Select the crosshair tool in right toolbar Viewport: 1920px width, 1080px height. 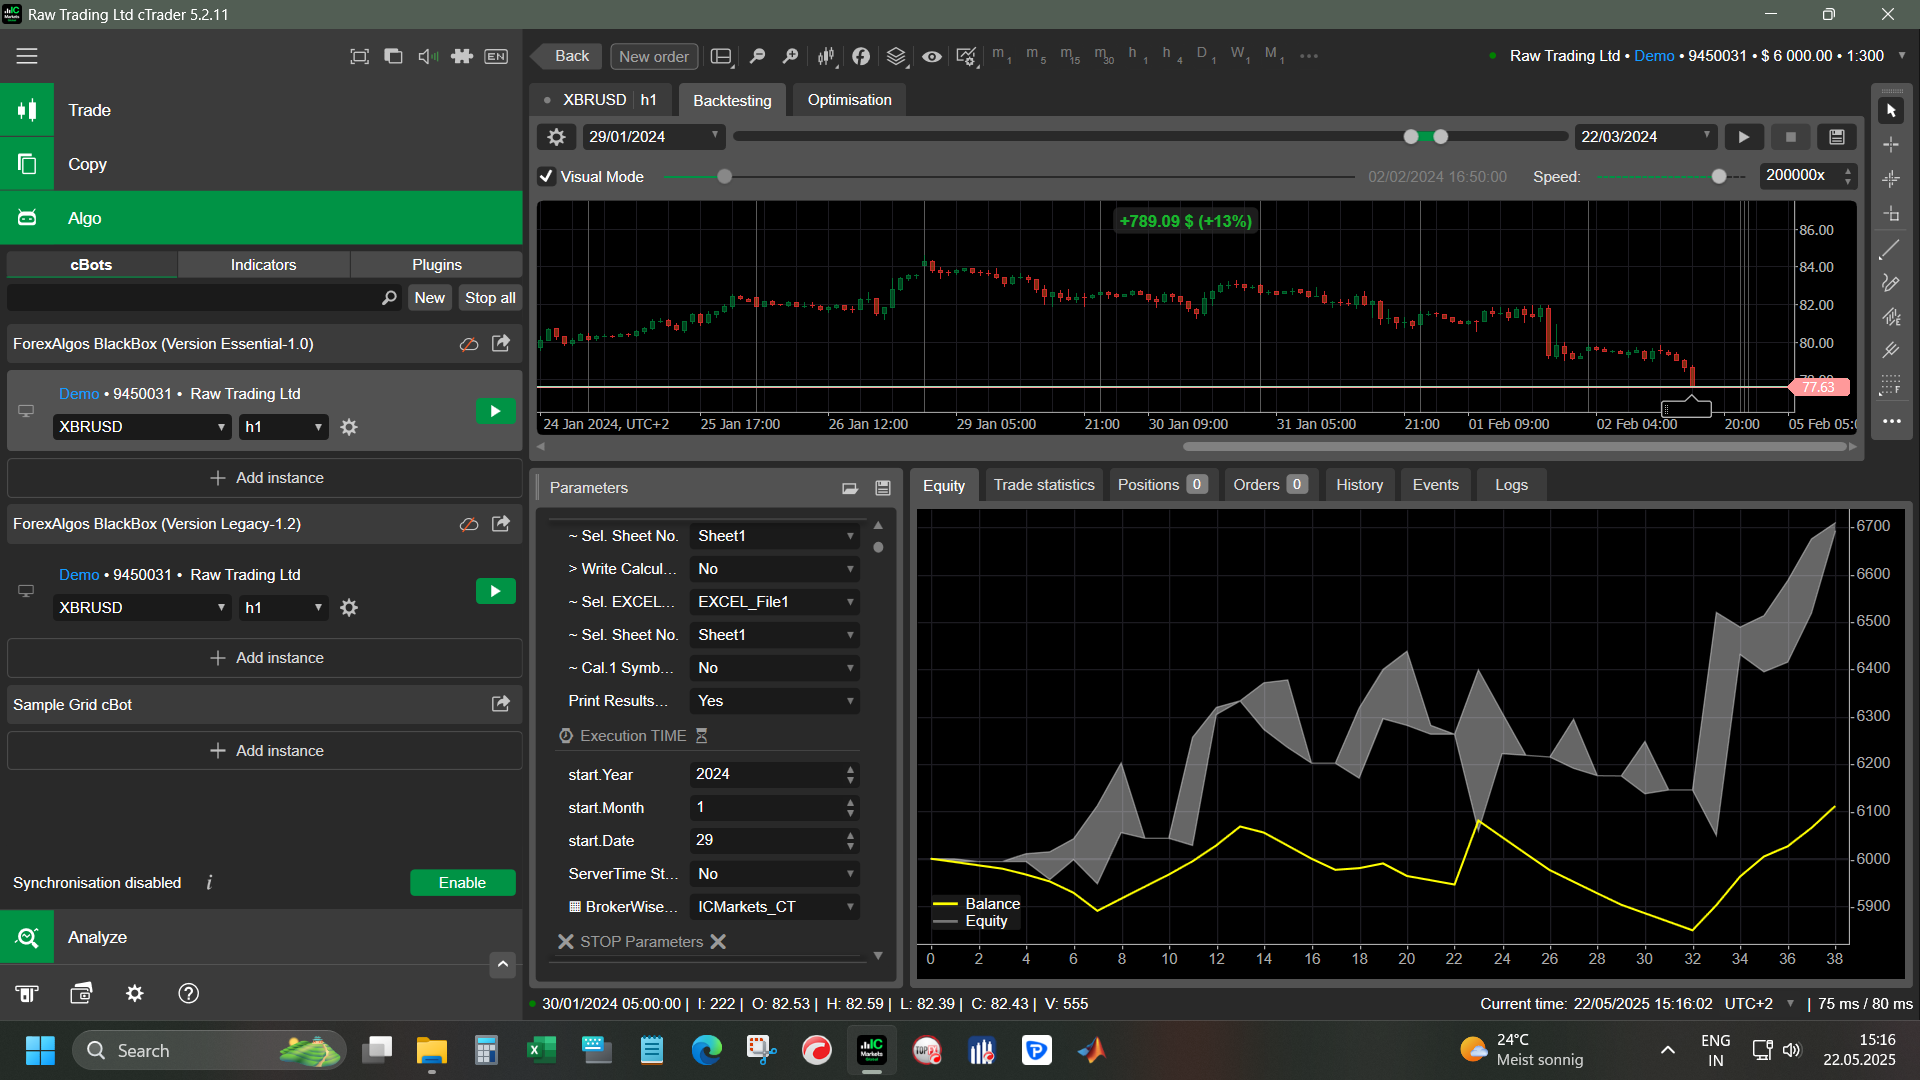(x=1891, y=145)
